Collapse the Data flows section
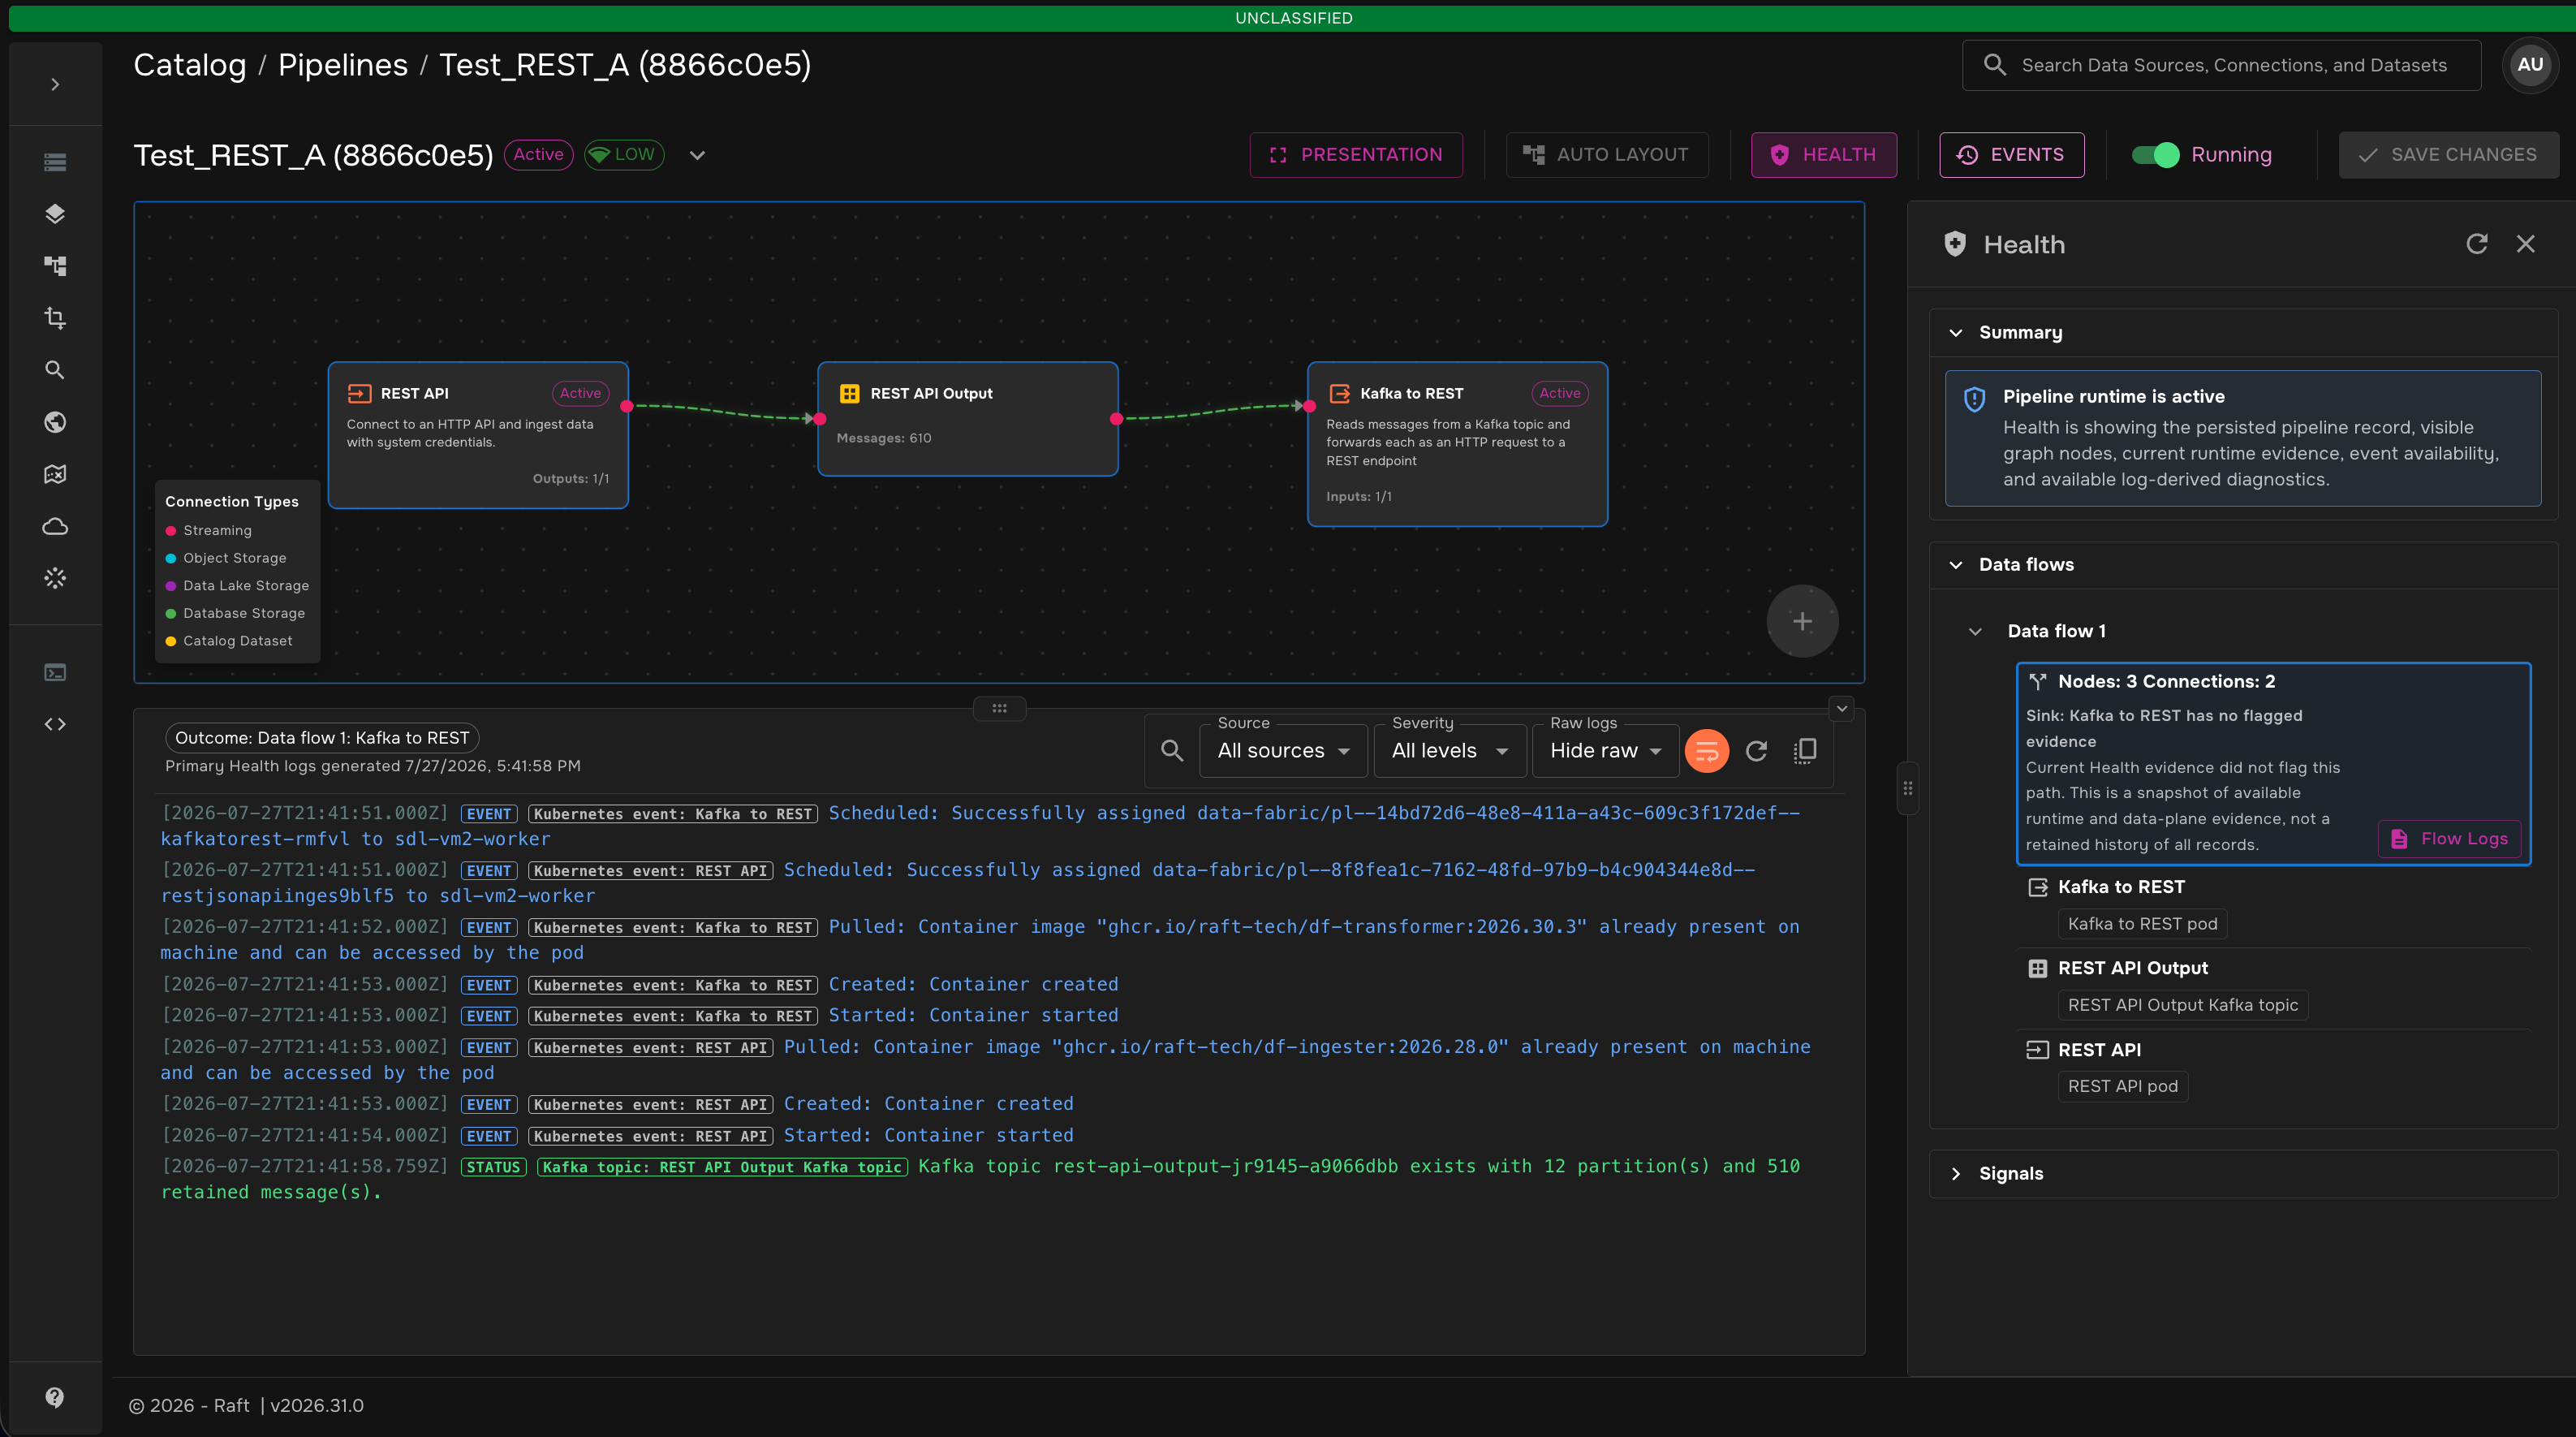This screenshot has height=1437, width=2576. (x=1956, y=565)
